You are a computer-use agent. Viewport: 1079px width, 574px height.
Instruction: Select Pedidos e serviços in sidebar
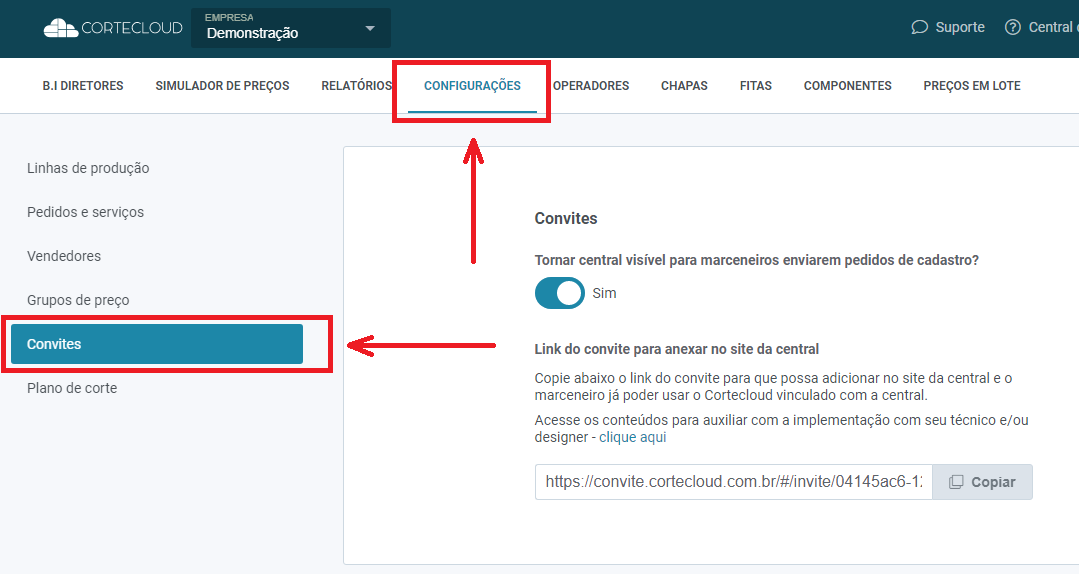[85, 212]
